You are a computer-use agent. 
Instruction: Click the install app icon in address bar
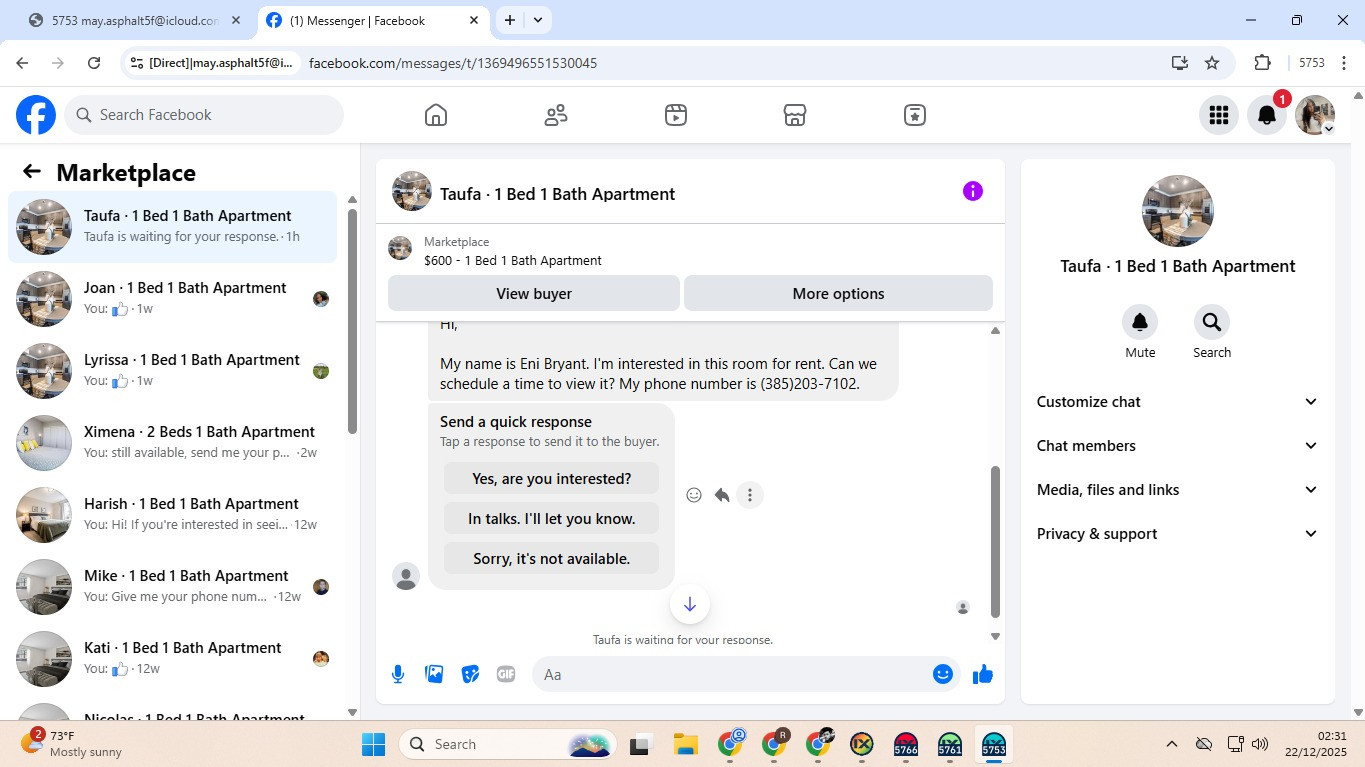click(x=1180, y=63)
